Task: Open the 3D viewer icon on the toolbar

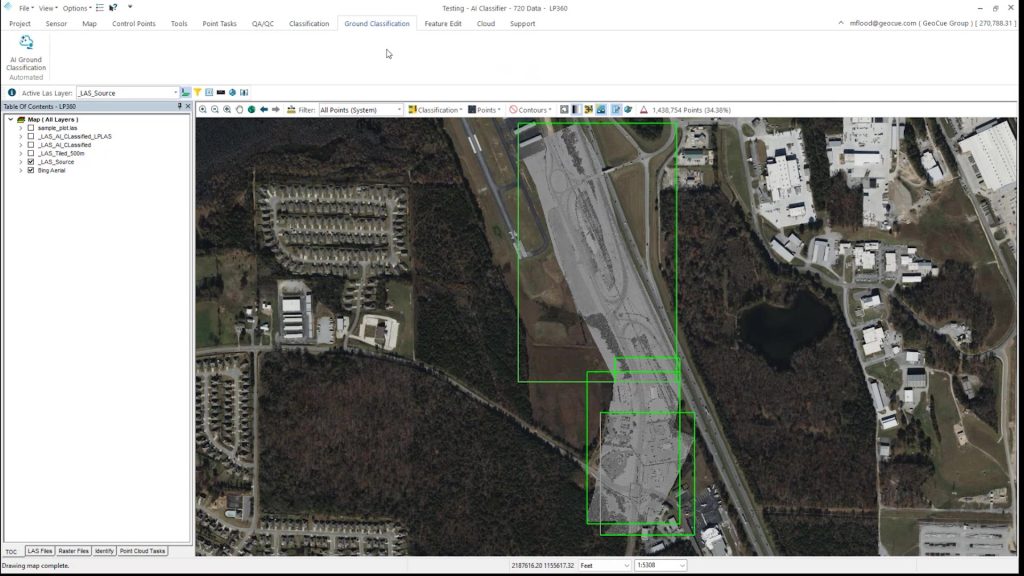Action: (x=588, y=110)
